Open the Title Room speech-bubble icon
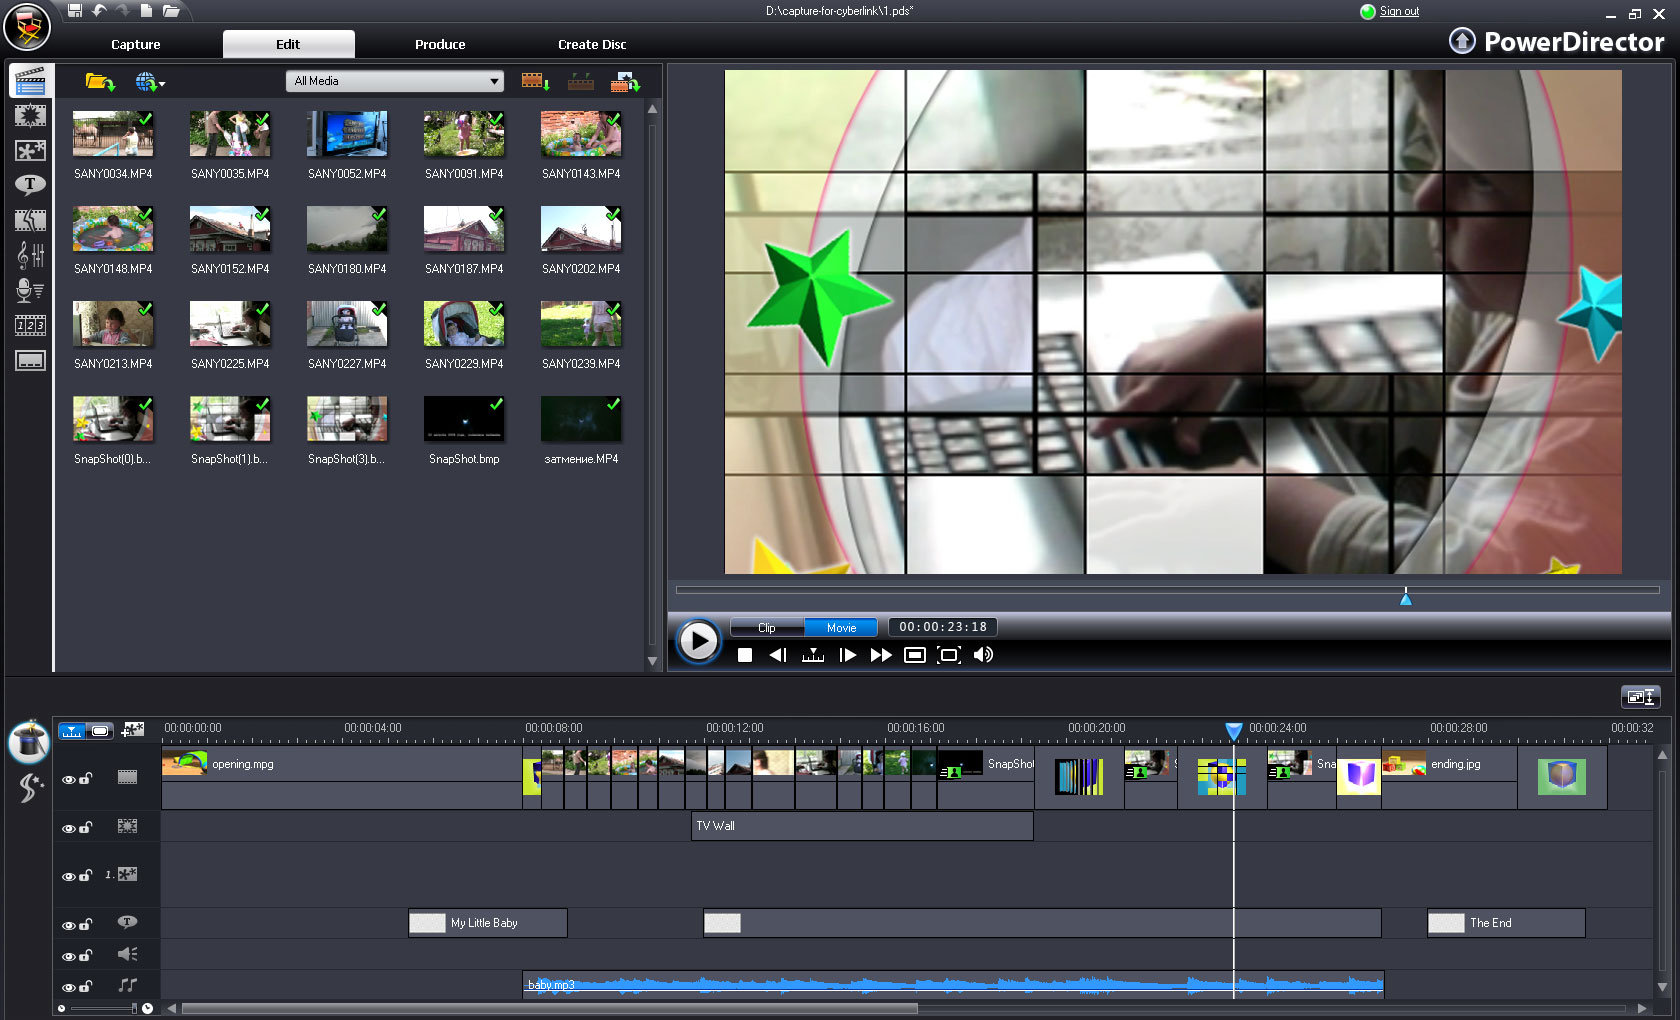 click(x=30, y=185)
